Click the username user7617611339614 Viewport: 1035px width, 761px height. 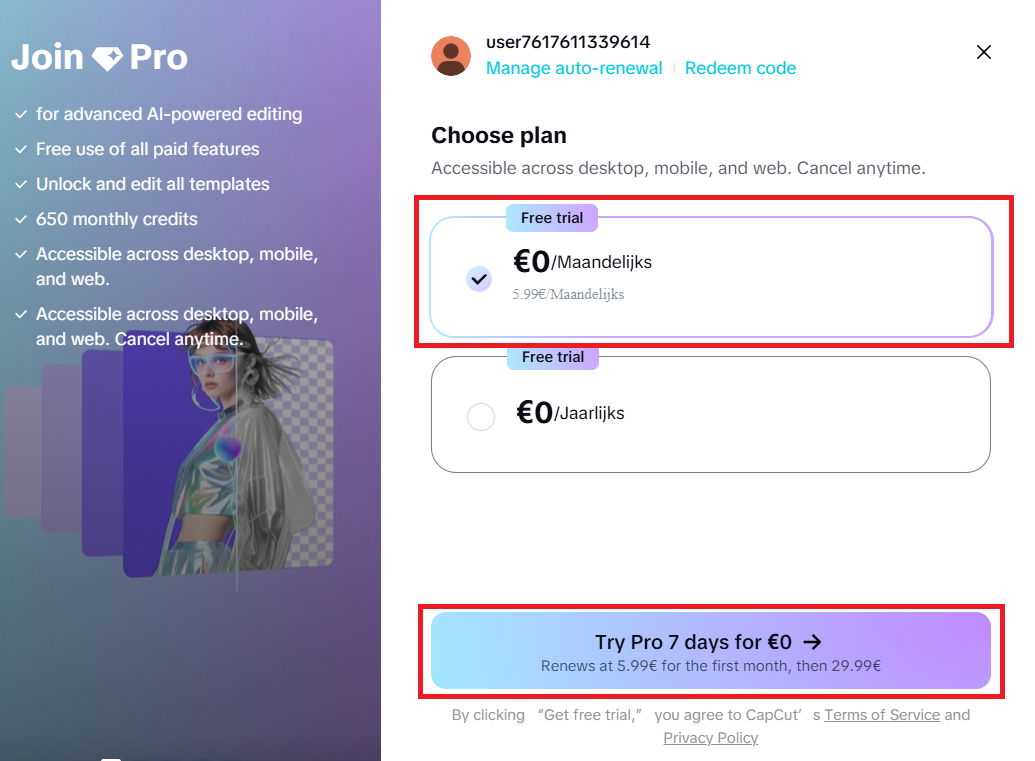point(568,42)
